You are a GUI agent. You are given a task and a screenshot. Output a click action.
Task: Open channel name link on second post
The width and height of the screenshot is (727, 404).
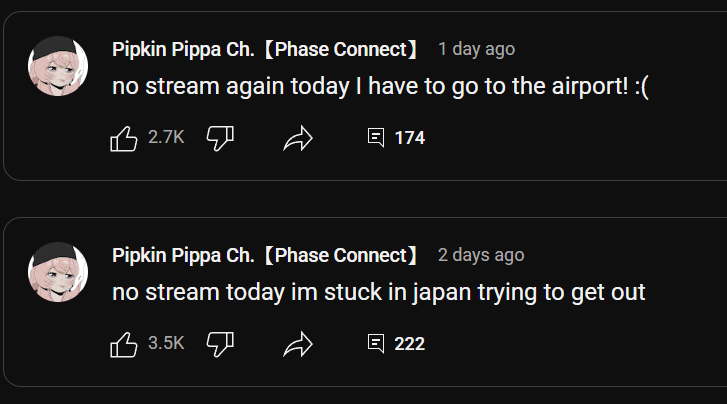(265, 255)
